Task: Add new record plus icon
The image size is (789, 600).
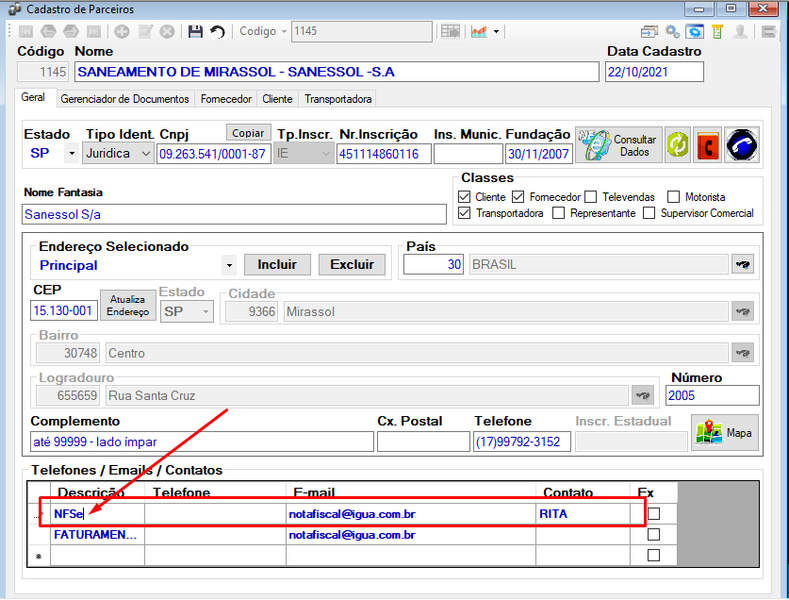Action: 121,32
